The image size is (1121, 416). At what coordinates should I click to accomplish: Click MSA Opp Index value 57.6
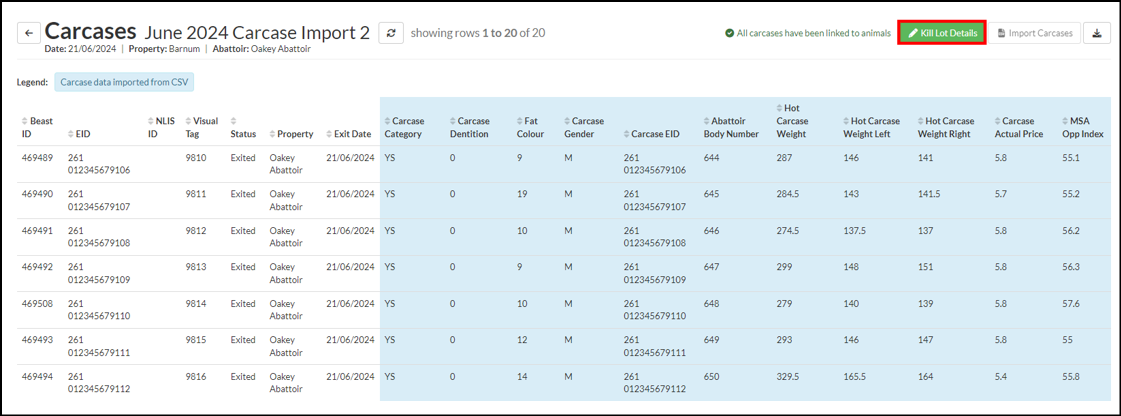point(1071,303)
